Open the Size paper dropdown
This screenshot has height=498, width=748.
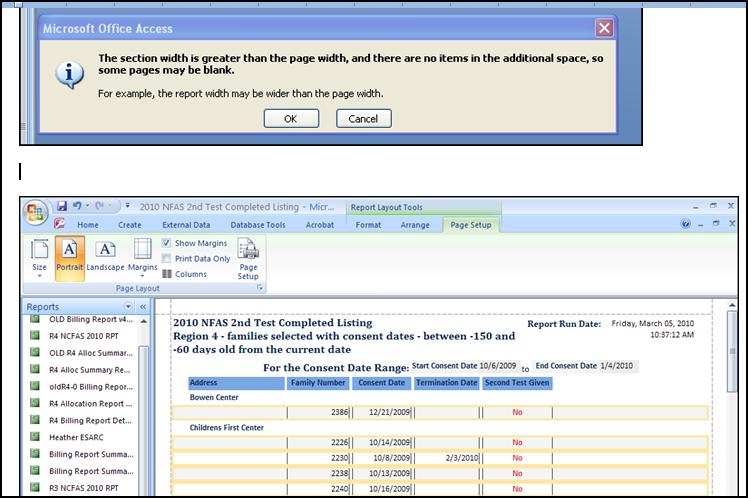(x=39, y=258)
